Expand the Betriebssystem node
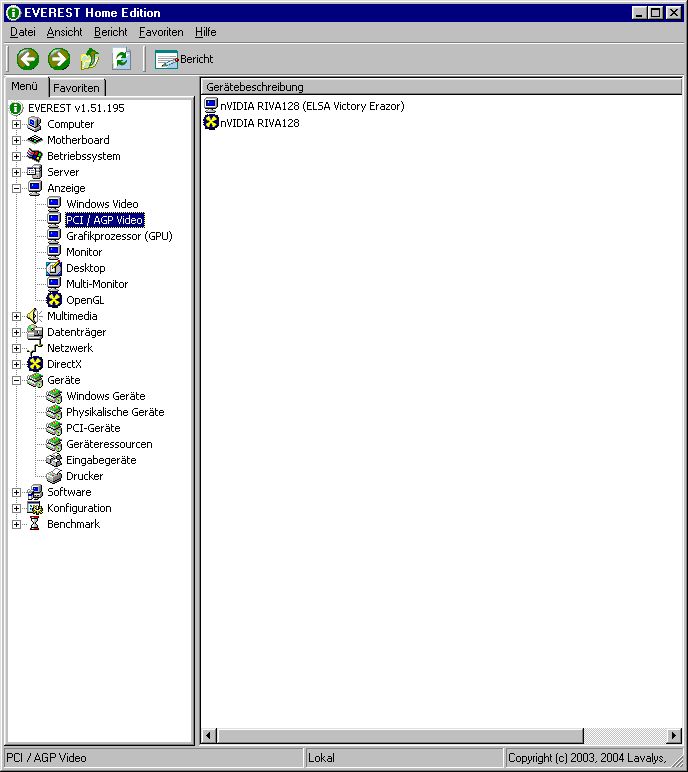Screen dimensions: 688x772 (16, 156)
